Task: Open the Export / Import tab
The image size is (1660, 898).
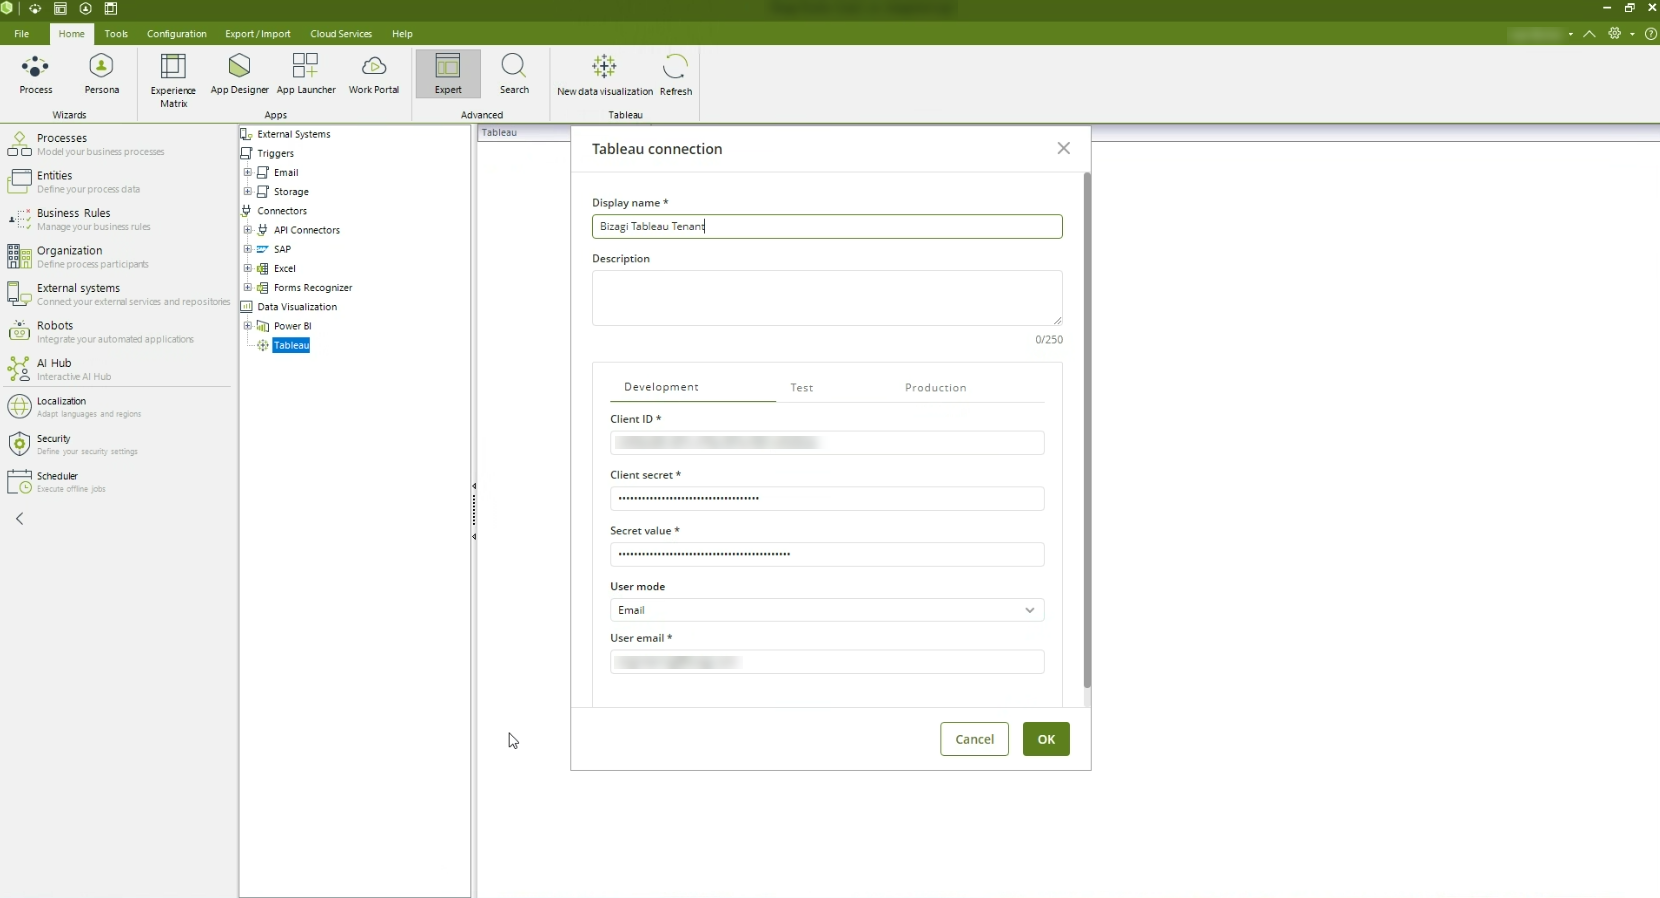Action: coord(257,34)
